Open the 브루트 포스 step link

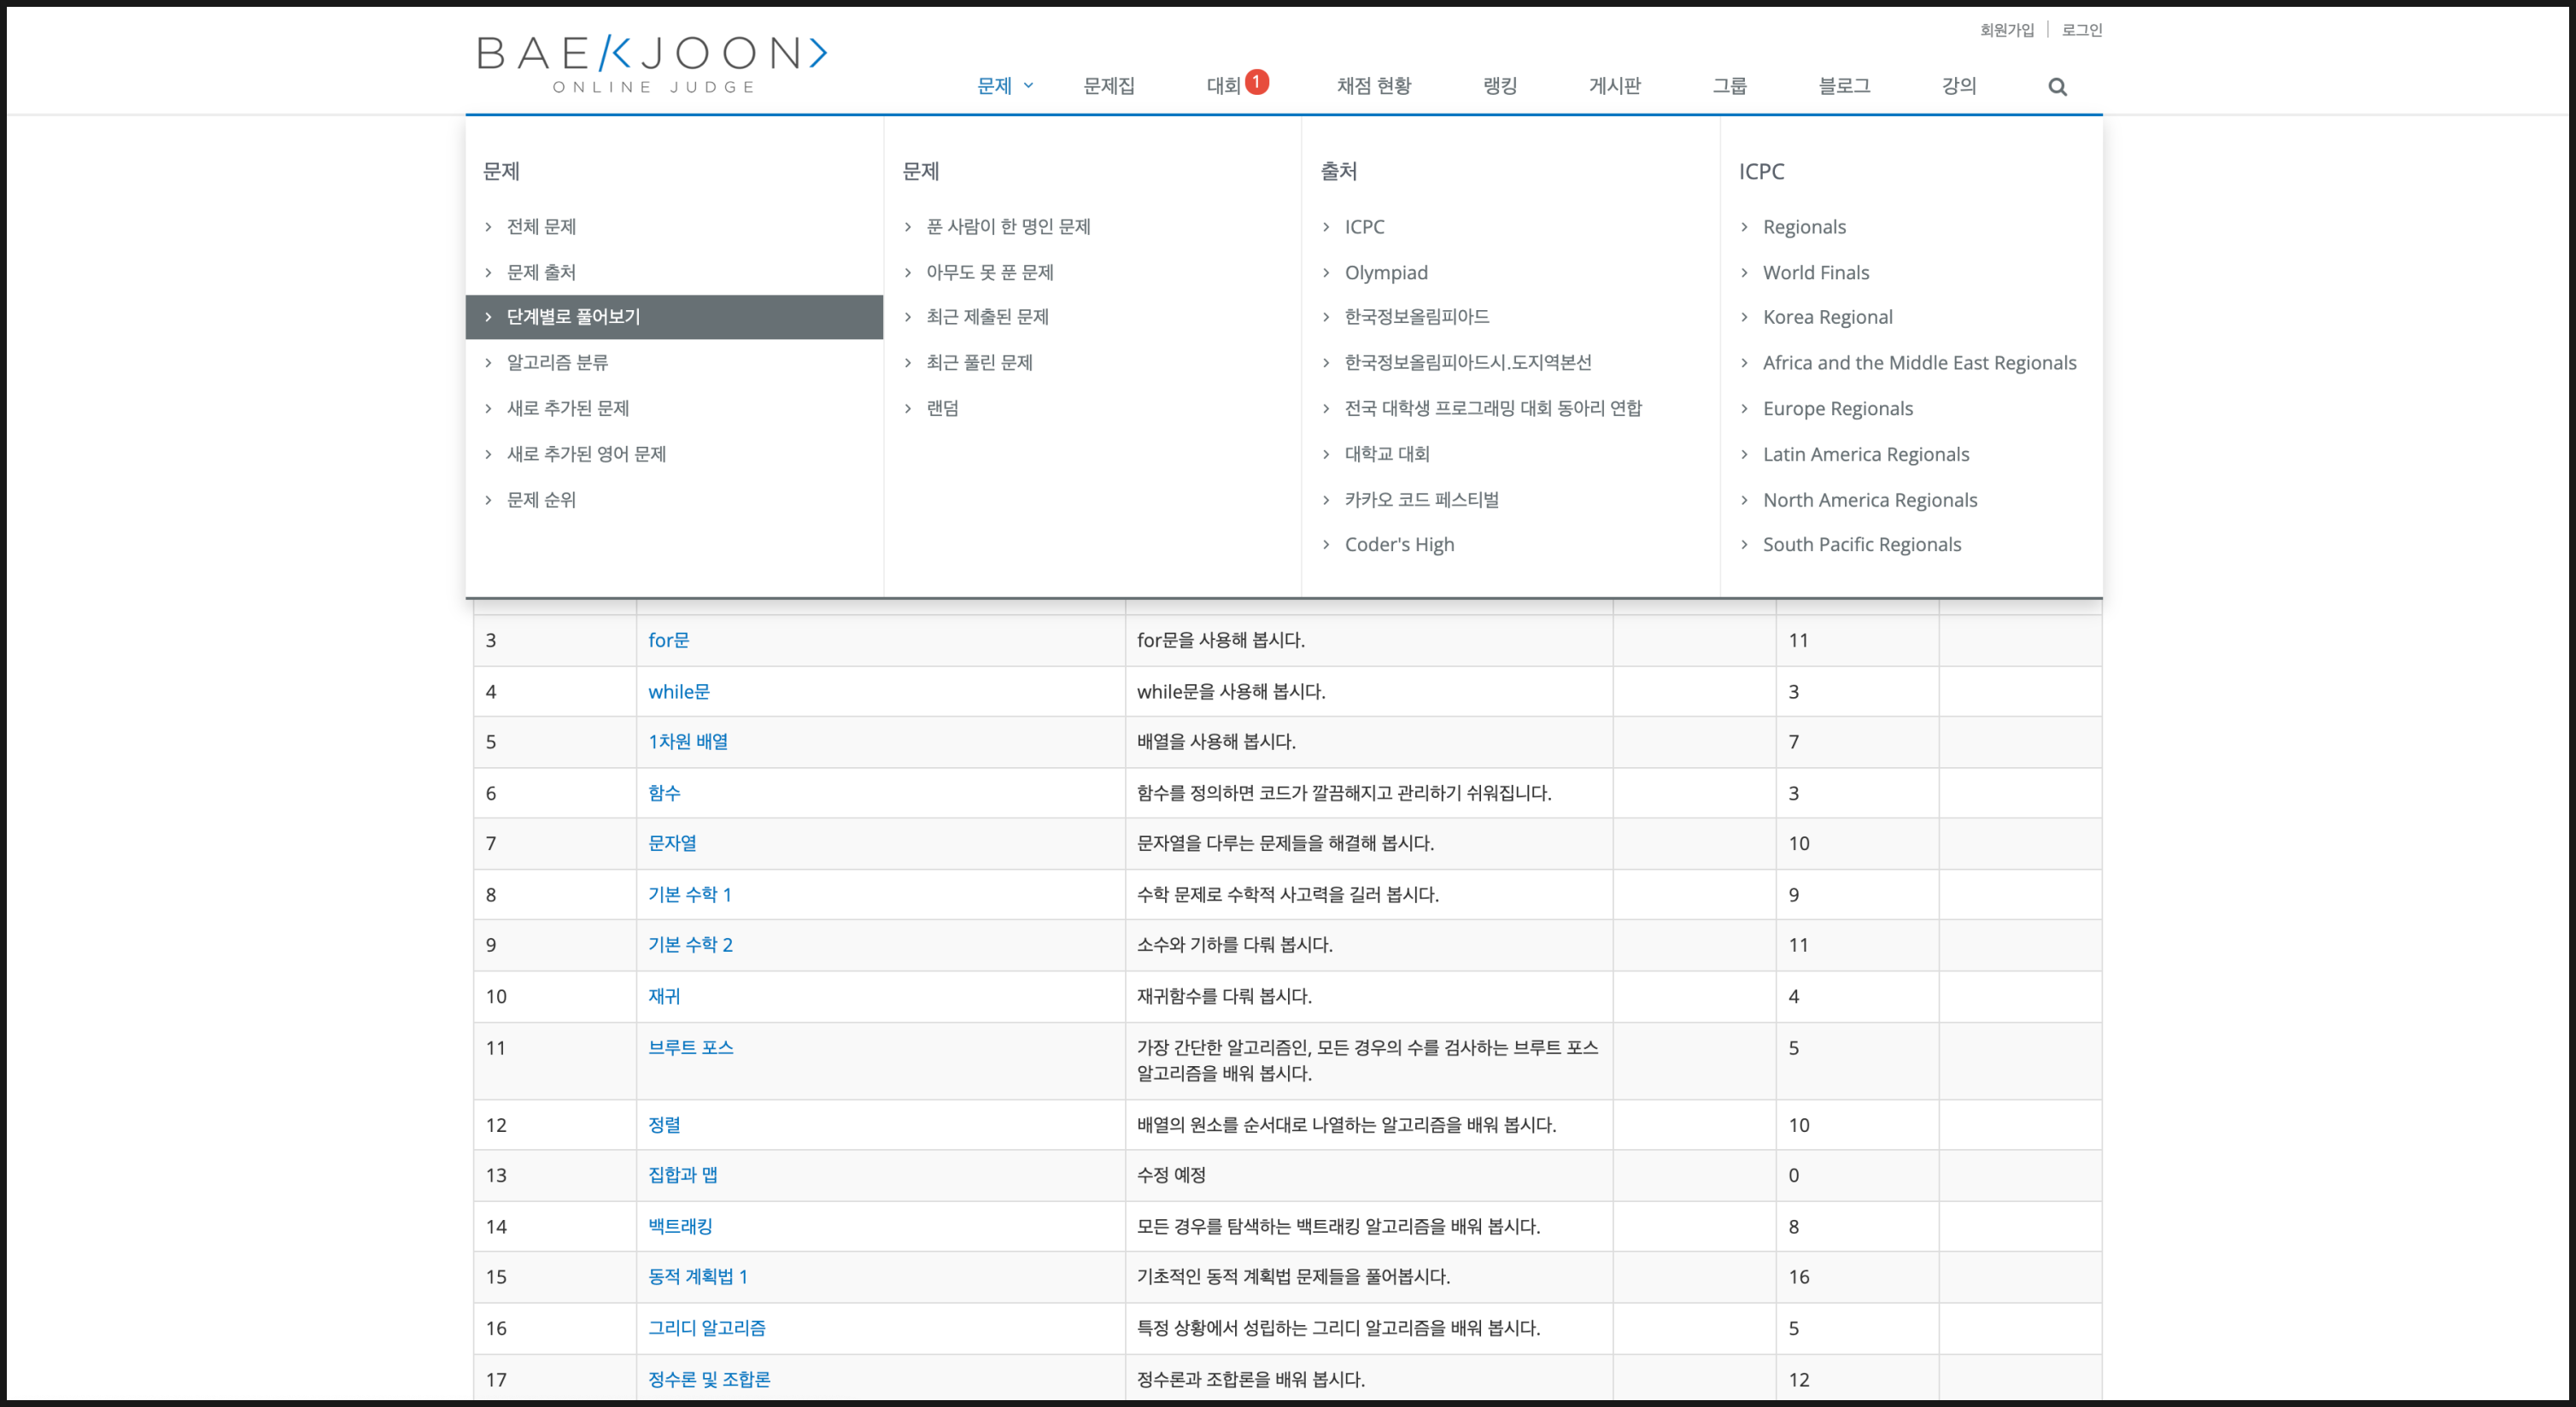click(690, 1048)
